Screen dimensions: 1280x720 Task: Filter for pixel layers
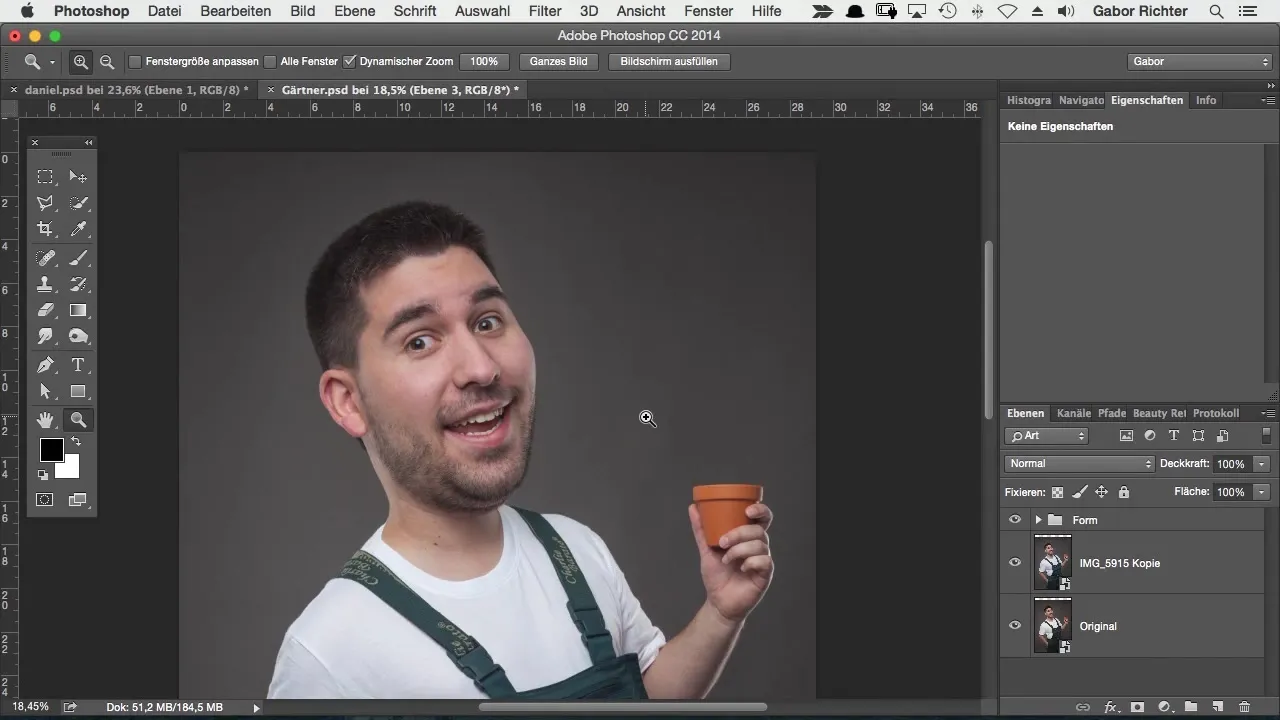pos(1126,436)
